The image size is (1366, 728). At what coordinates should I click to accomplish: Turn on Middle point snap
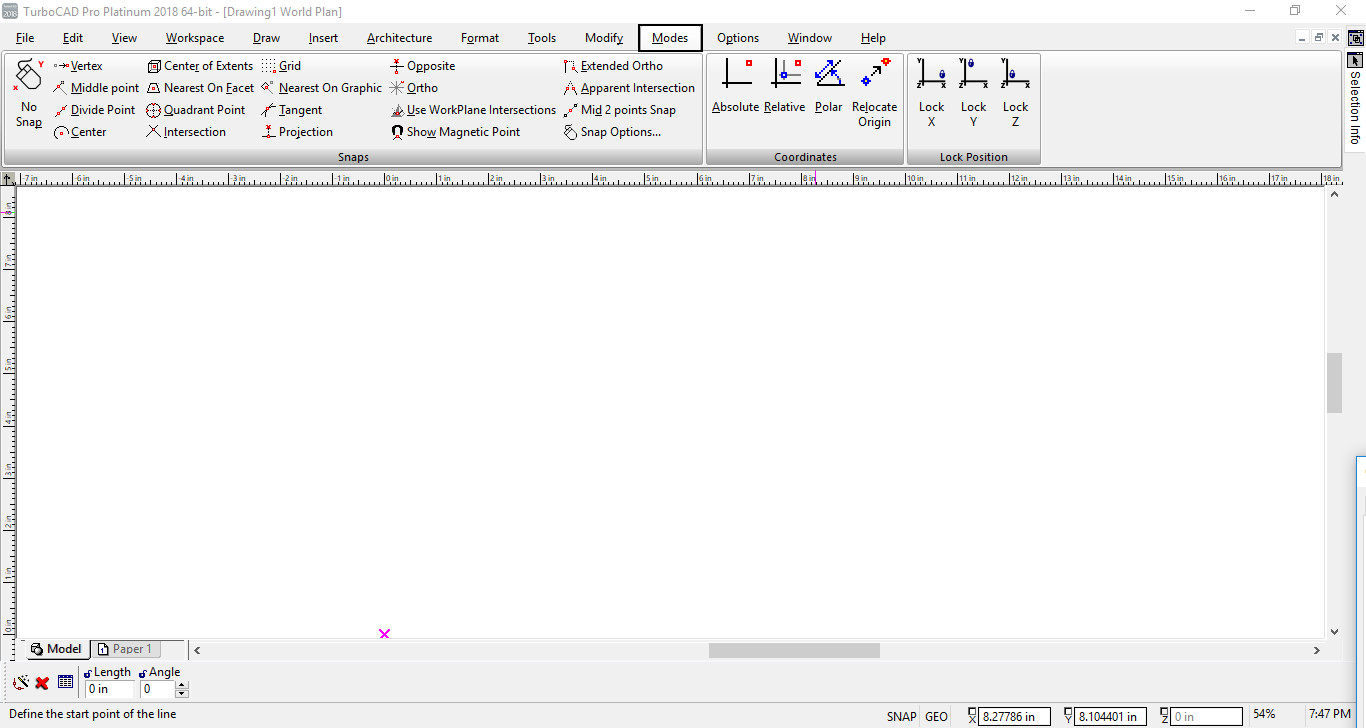96,88
